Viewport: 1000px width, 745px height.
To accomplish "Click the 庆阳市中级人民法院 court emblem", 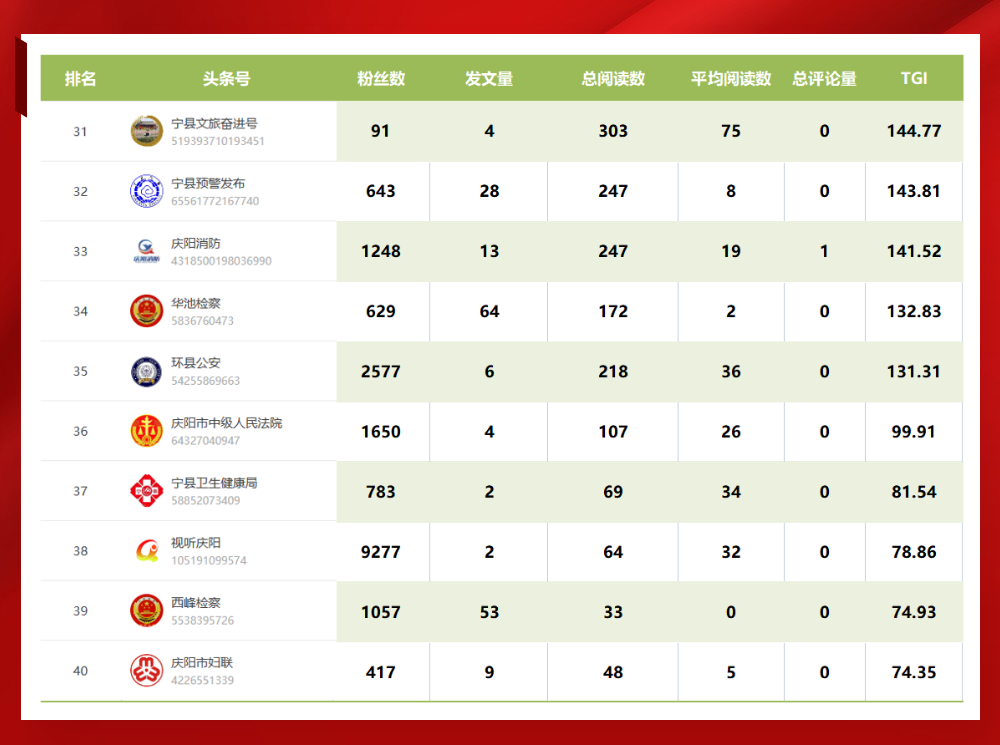I will coord(146,431).
